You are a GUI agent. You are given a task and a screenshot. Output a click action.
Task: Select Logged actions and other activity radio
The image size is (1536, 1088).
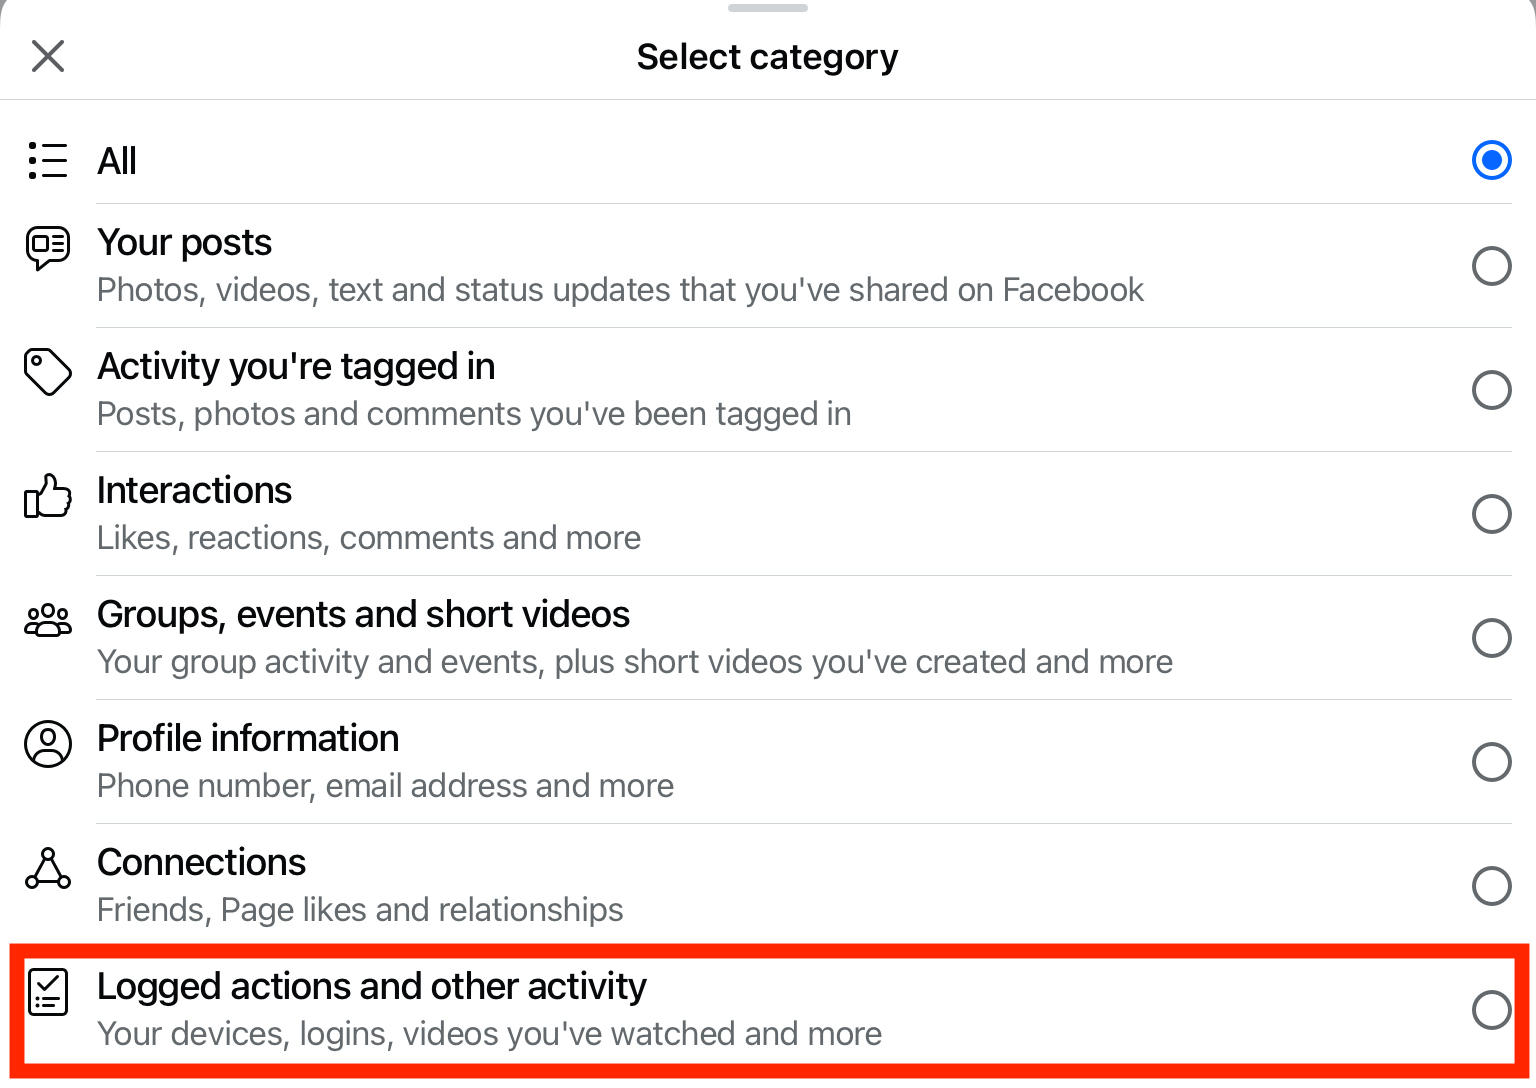1491,1010
